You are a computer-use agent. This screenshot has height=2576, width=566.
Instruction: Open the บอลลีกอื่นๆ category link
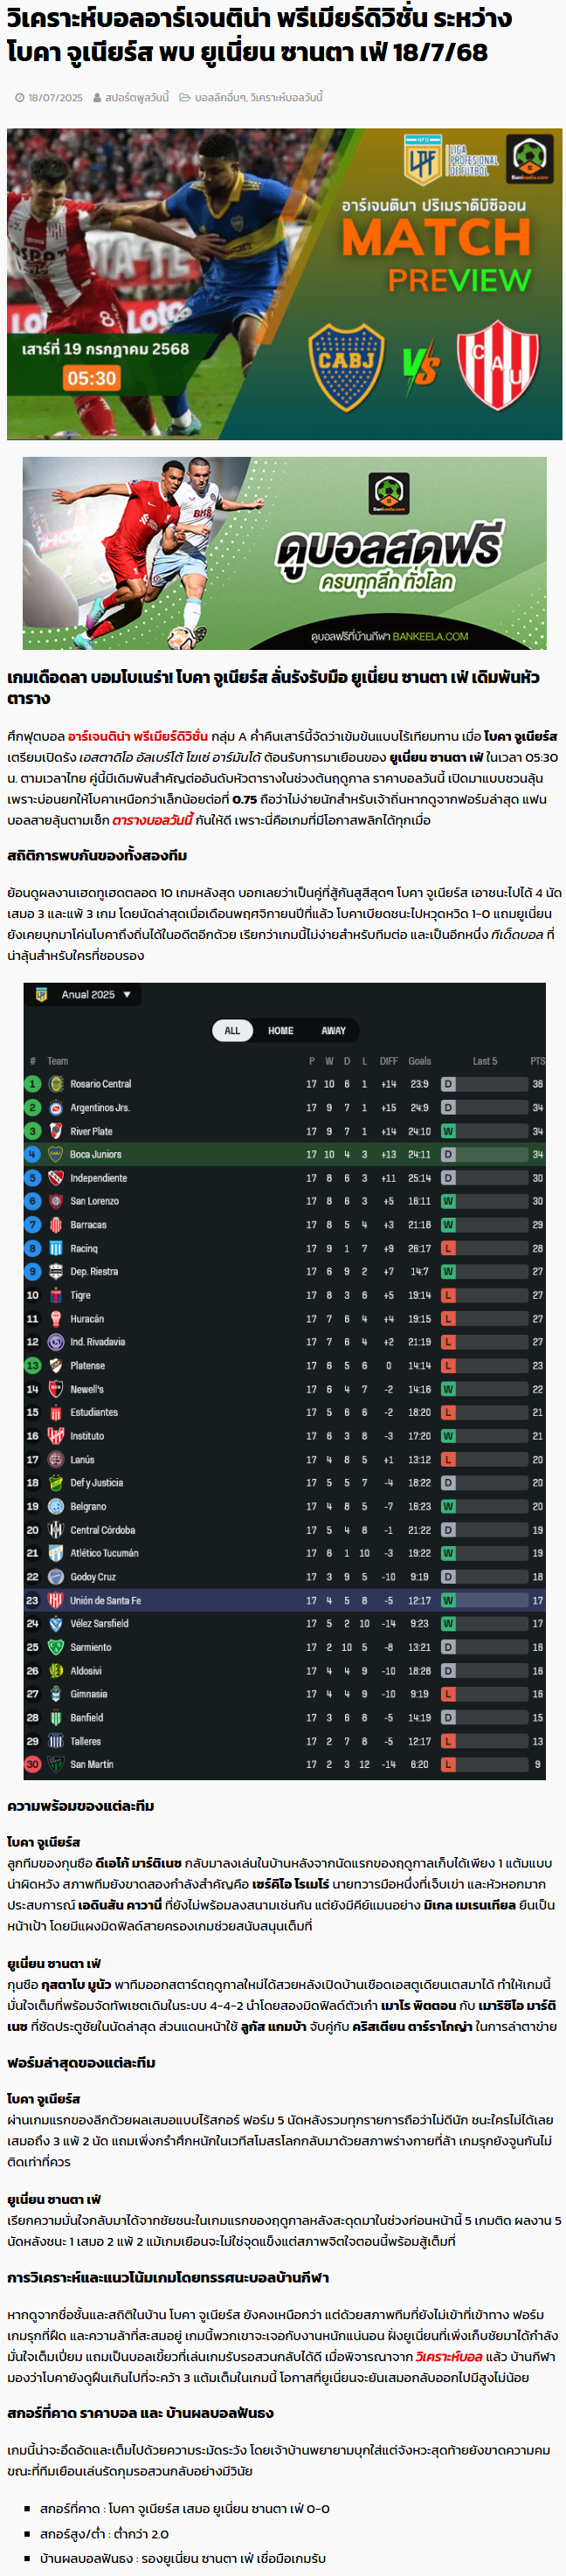tap(219, 98)
